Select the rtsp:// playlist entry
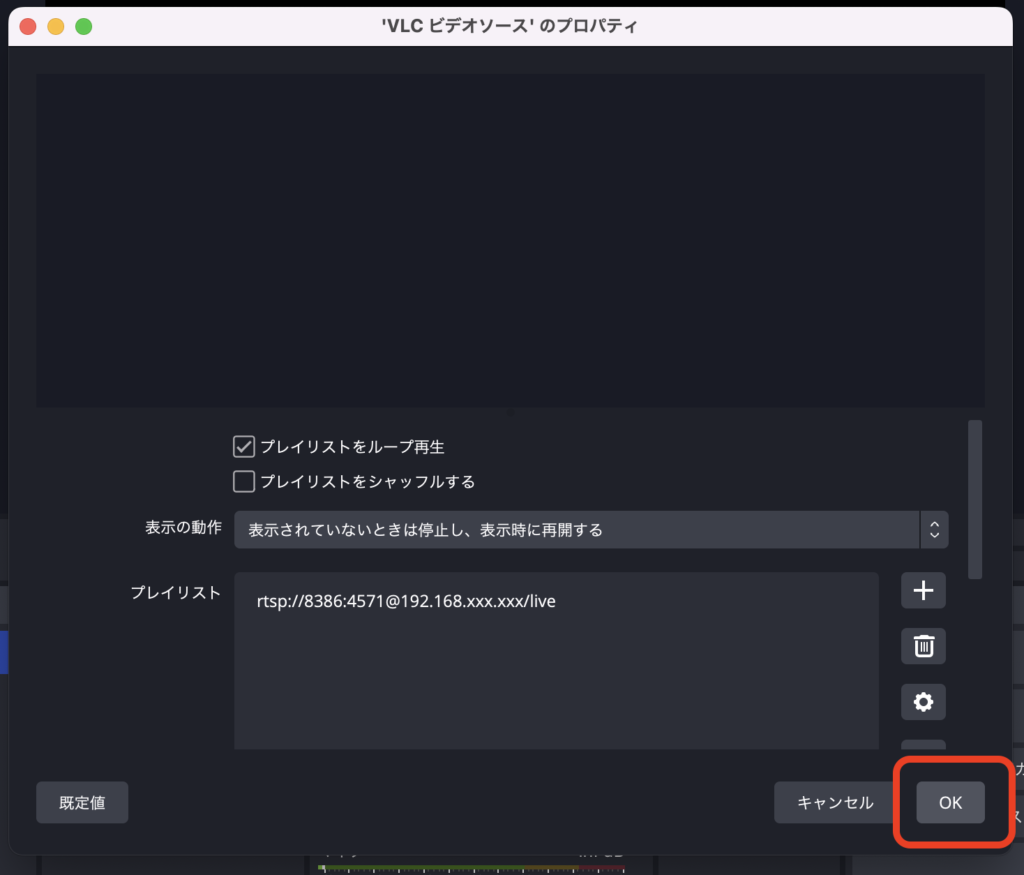This screenshot has height=875, width=1024. 406,601
